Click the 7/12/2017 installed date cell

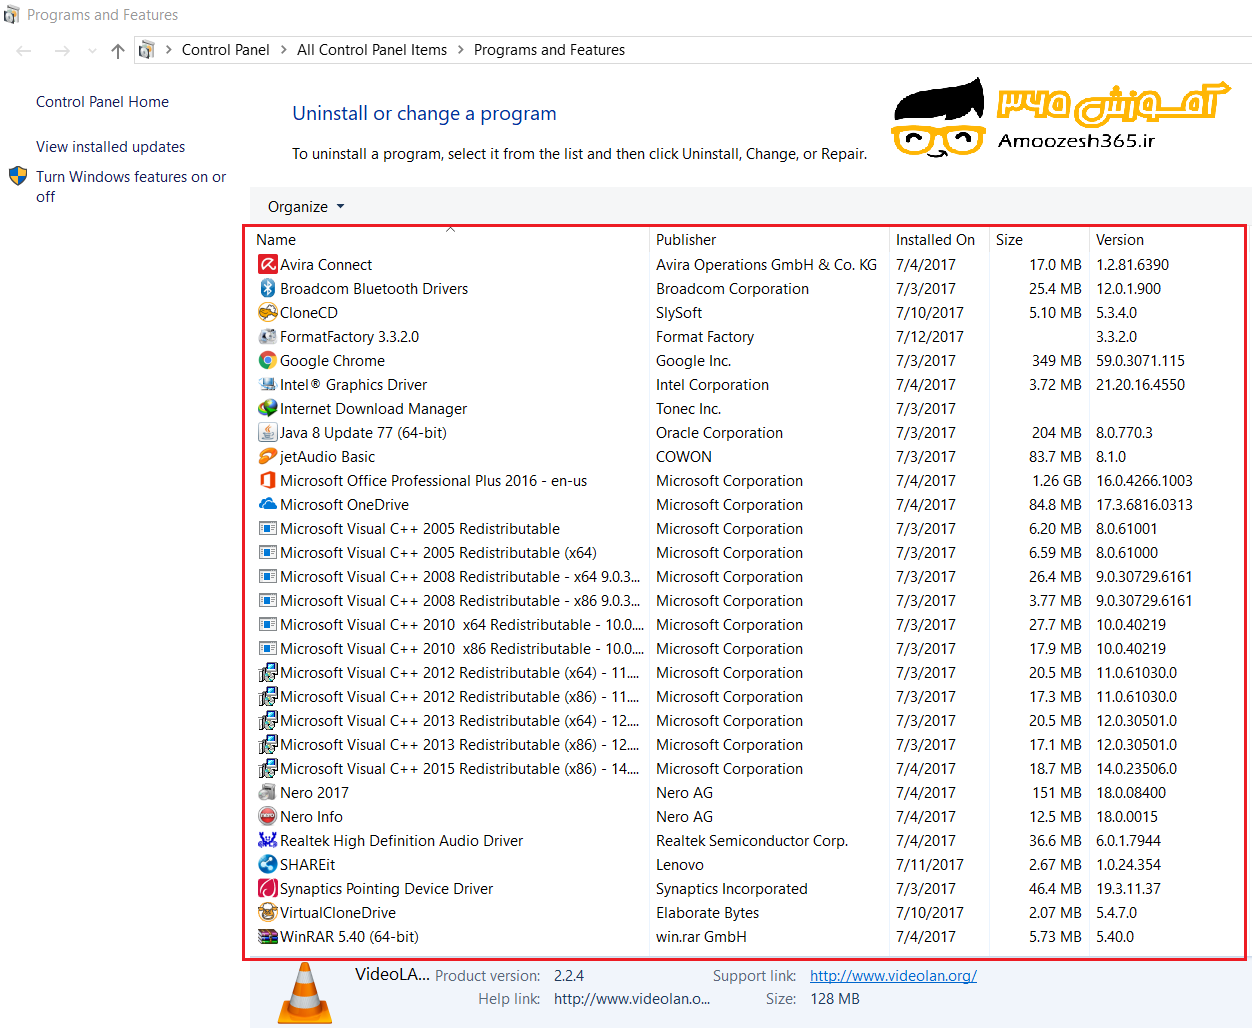(930, 336)
